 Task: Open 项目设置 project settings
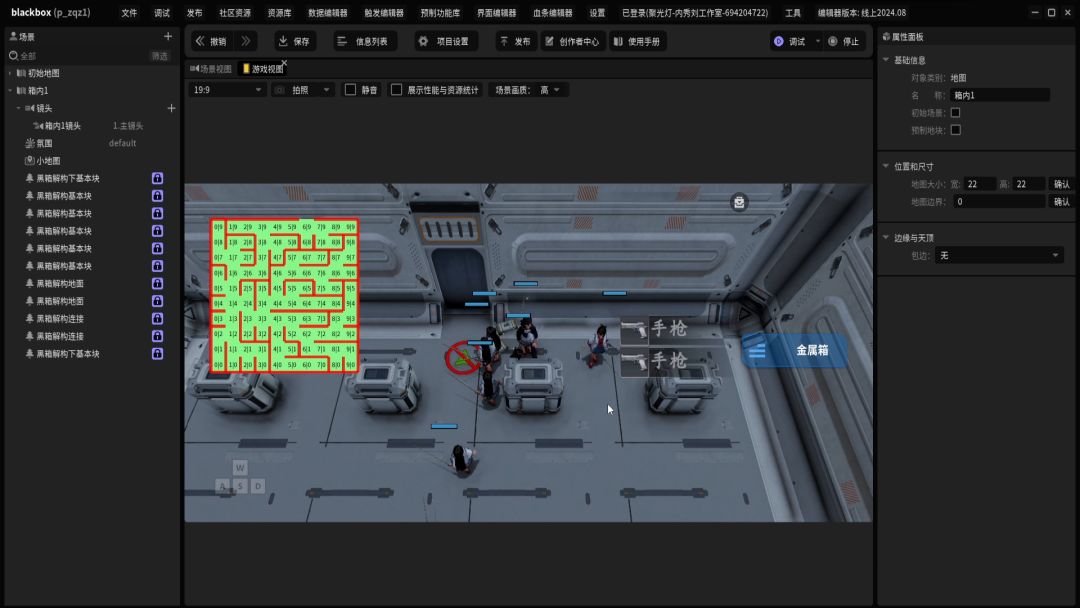click(x=445, y=41)
